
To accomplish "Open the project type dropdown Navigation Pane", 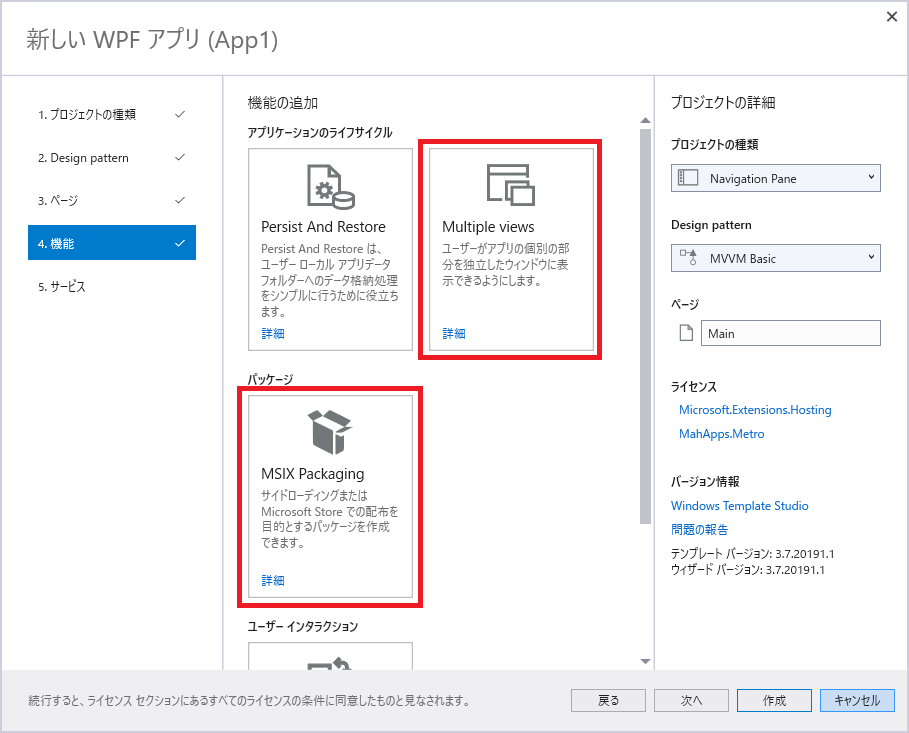I will [x=776, y=178].
